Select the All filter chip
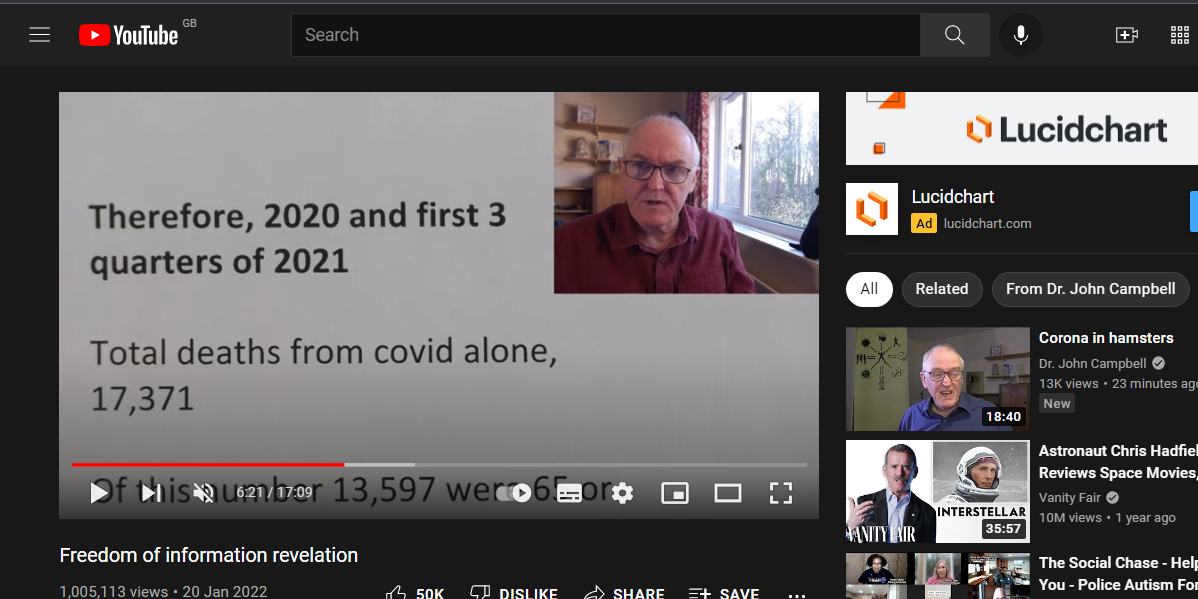 point(869,289)
